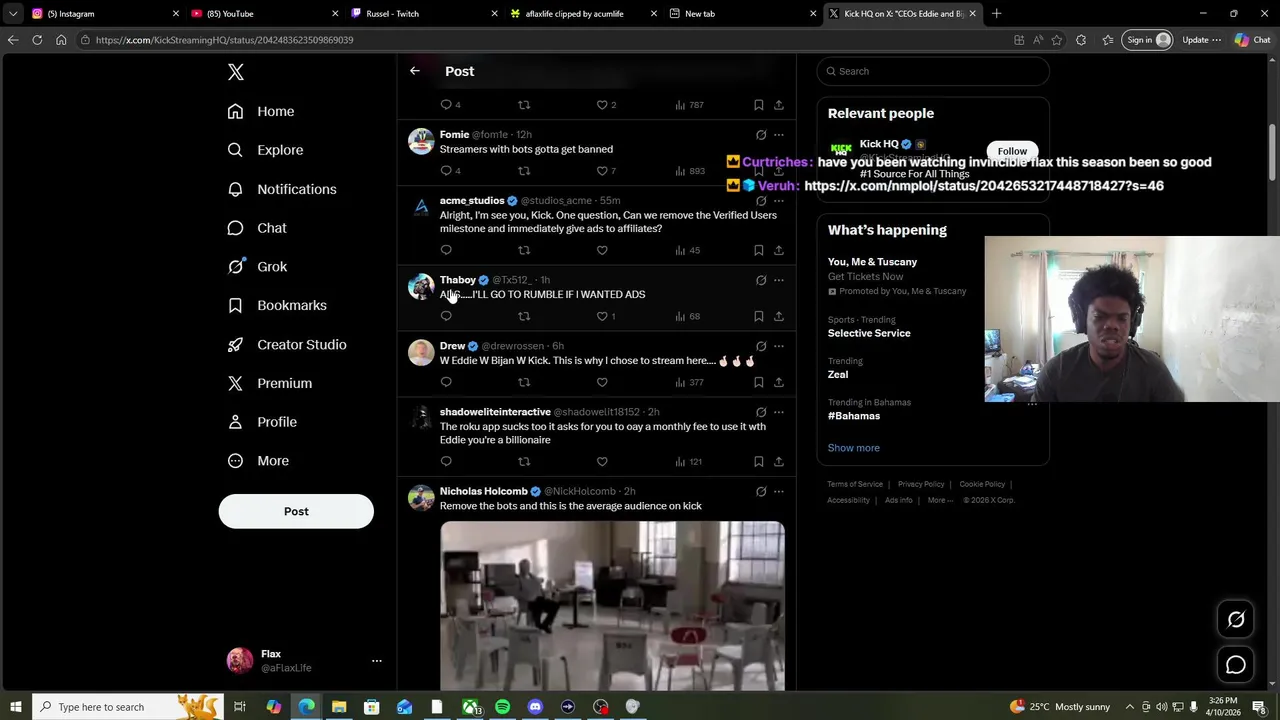
Task: Share the acme_studios post
Action: coord(779,250)
